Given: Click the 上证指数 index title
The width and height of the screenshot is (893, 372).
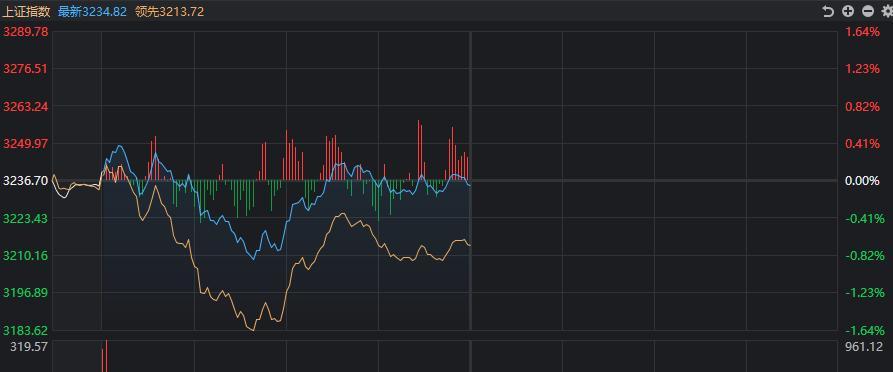Looking at the screenshot, I should tap(26, 11).
